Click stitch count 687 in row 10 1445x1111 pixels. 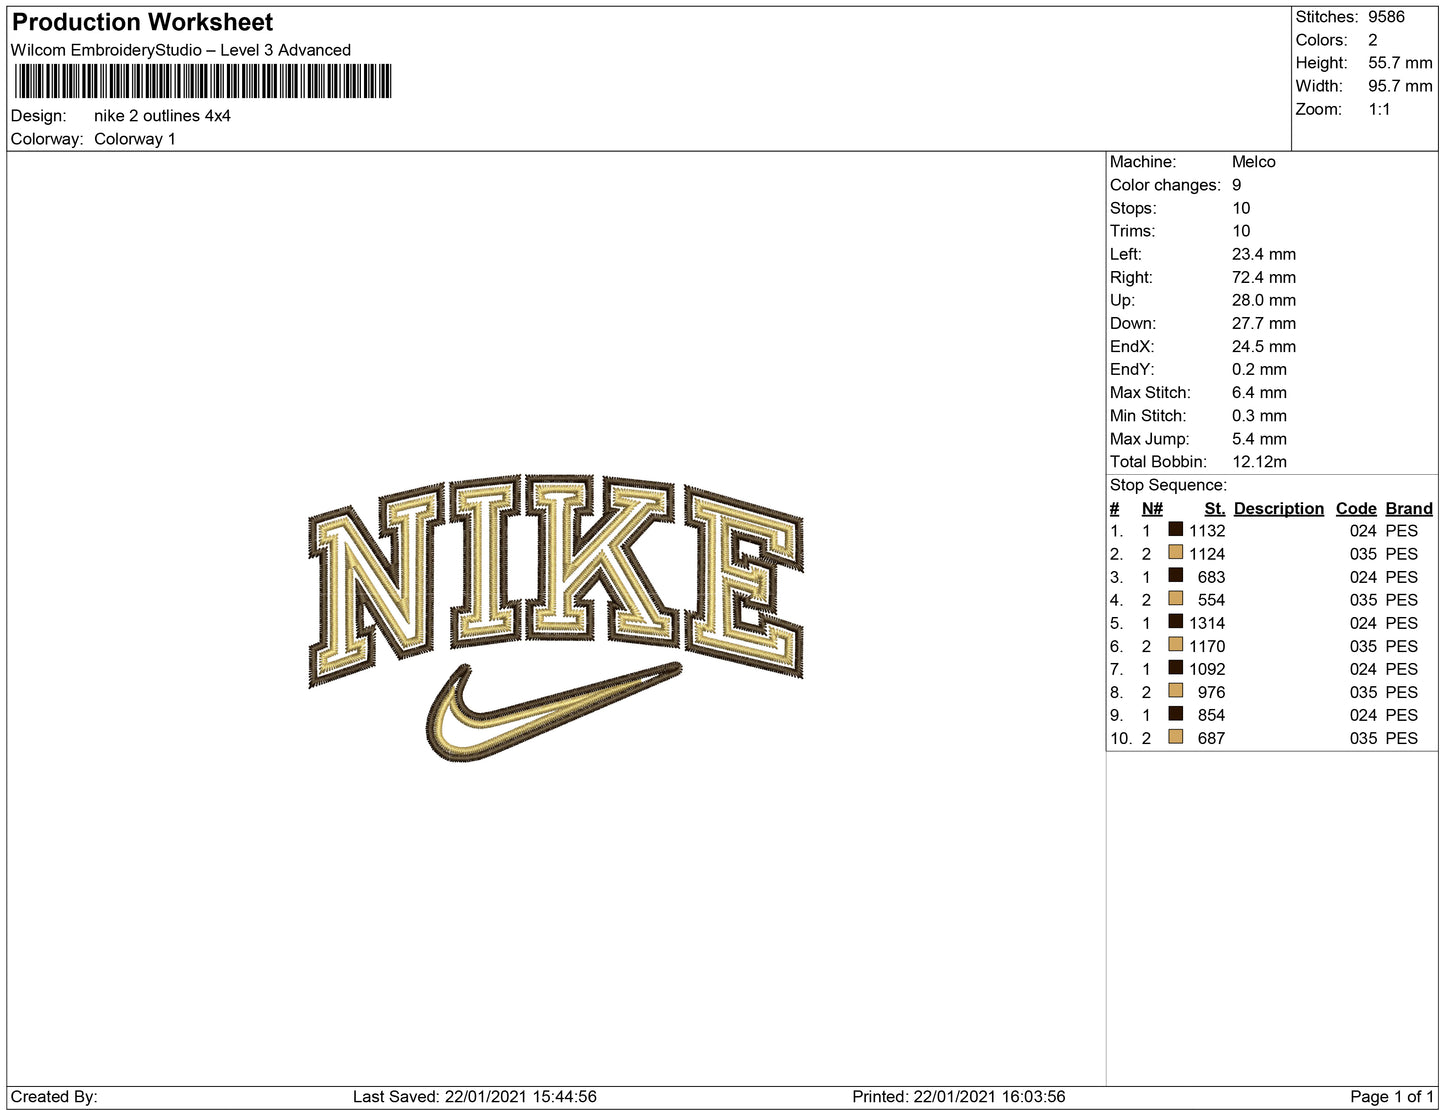click(x=1211, y=738)
